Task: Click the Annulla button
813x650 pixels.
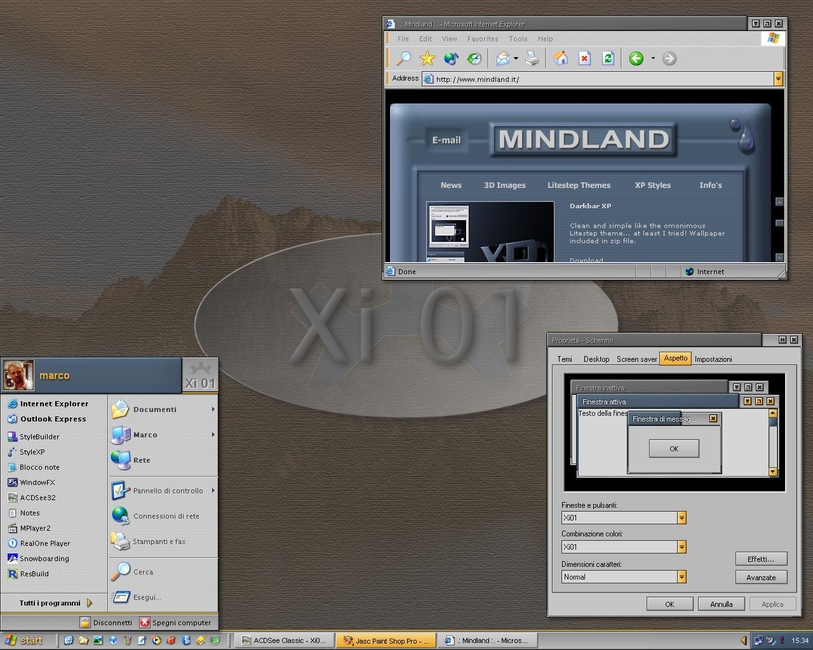Action: [x=721, y=604]
